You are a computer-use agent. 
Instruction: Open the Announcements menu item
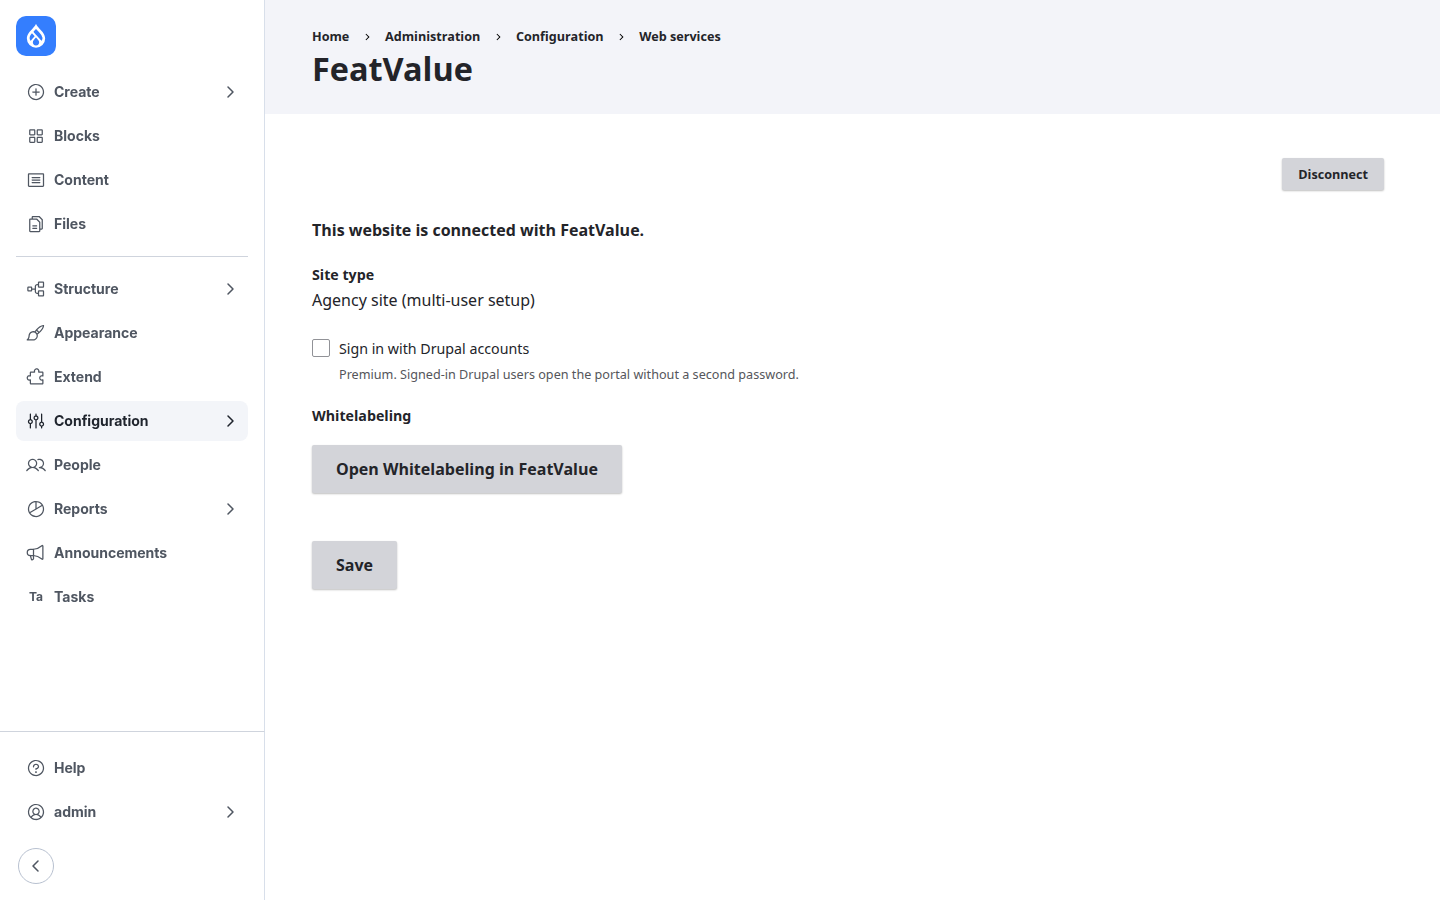pos(132,553)
